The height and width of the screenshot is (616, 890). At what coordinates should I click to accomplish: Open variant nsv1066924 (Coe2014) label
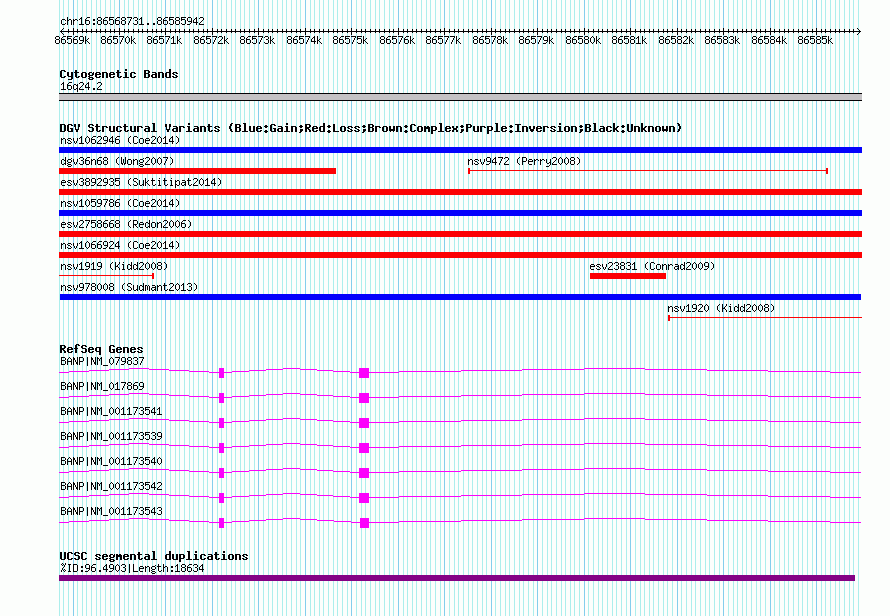120,245
